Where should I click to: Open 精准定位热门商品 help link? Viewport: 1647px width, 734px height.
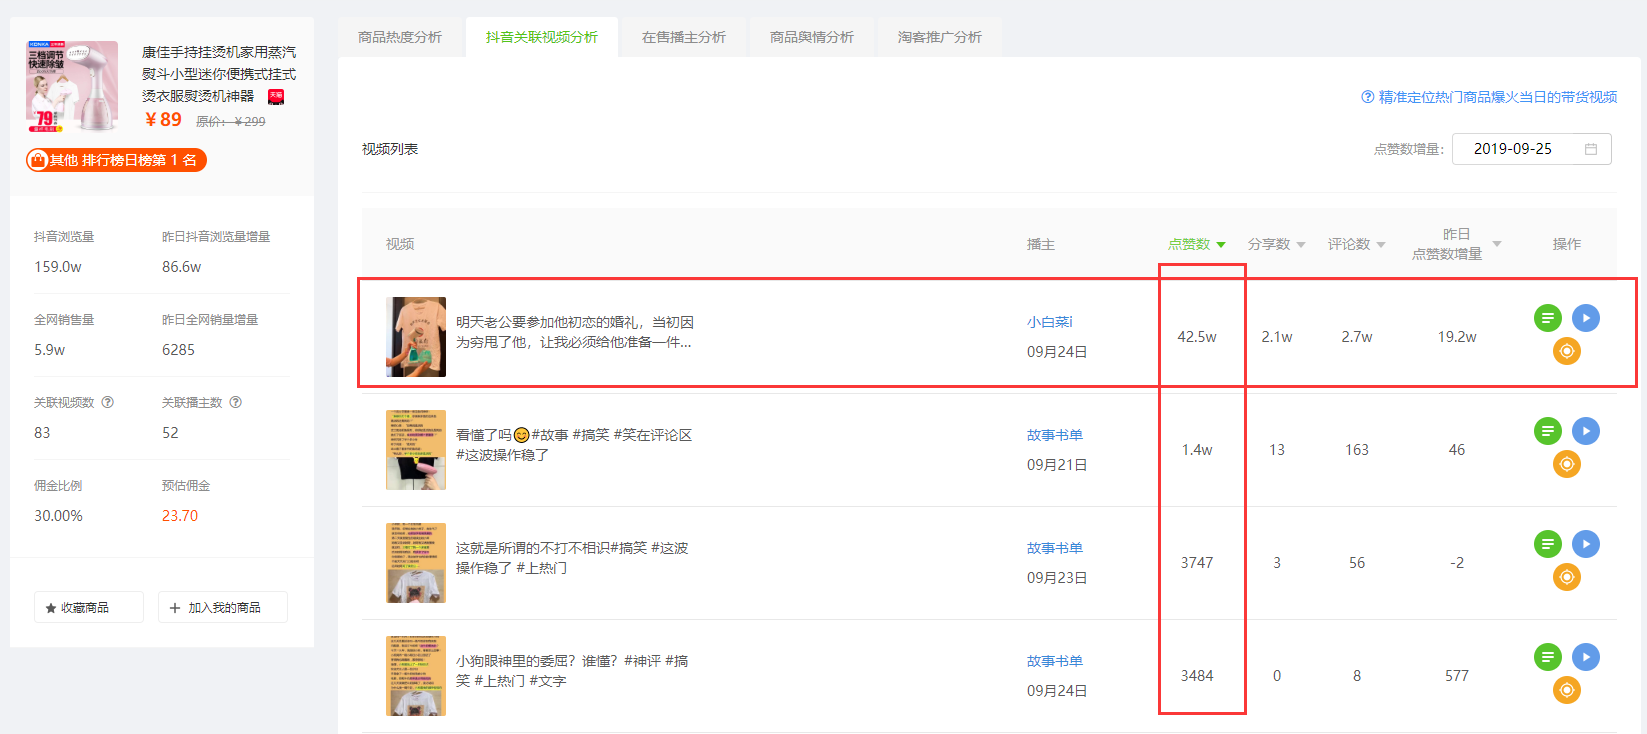point(1489,97)
